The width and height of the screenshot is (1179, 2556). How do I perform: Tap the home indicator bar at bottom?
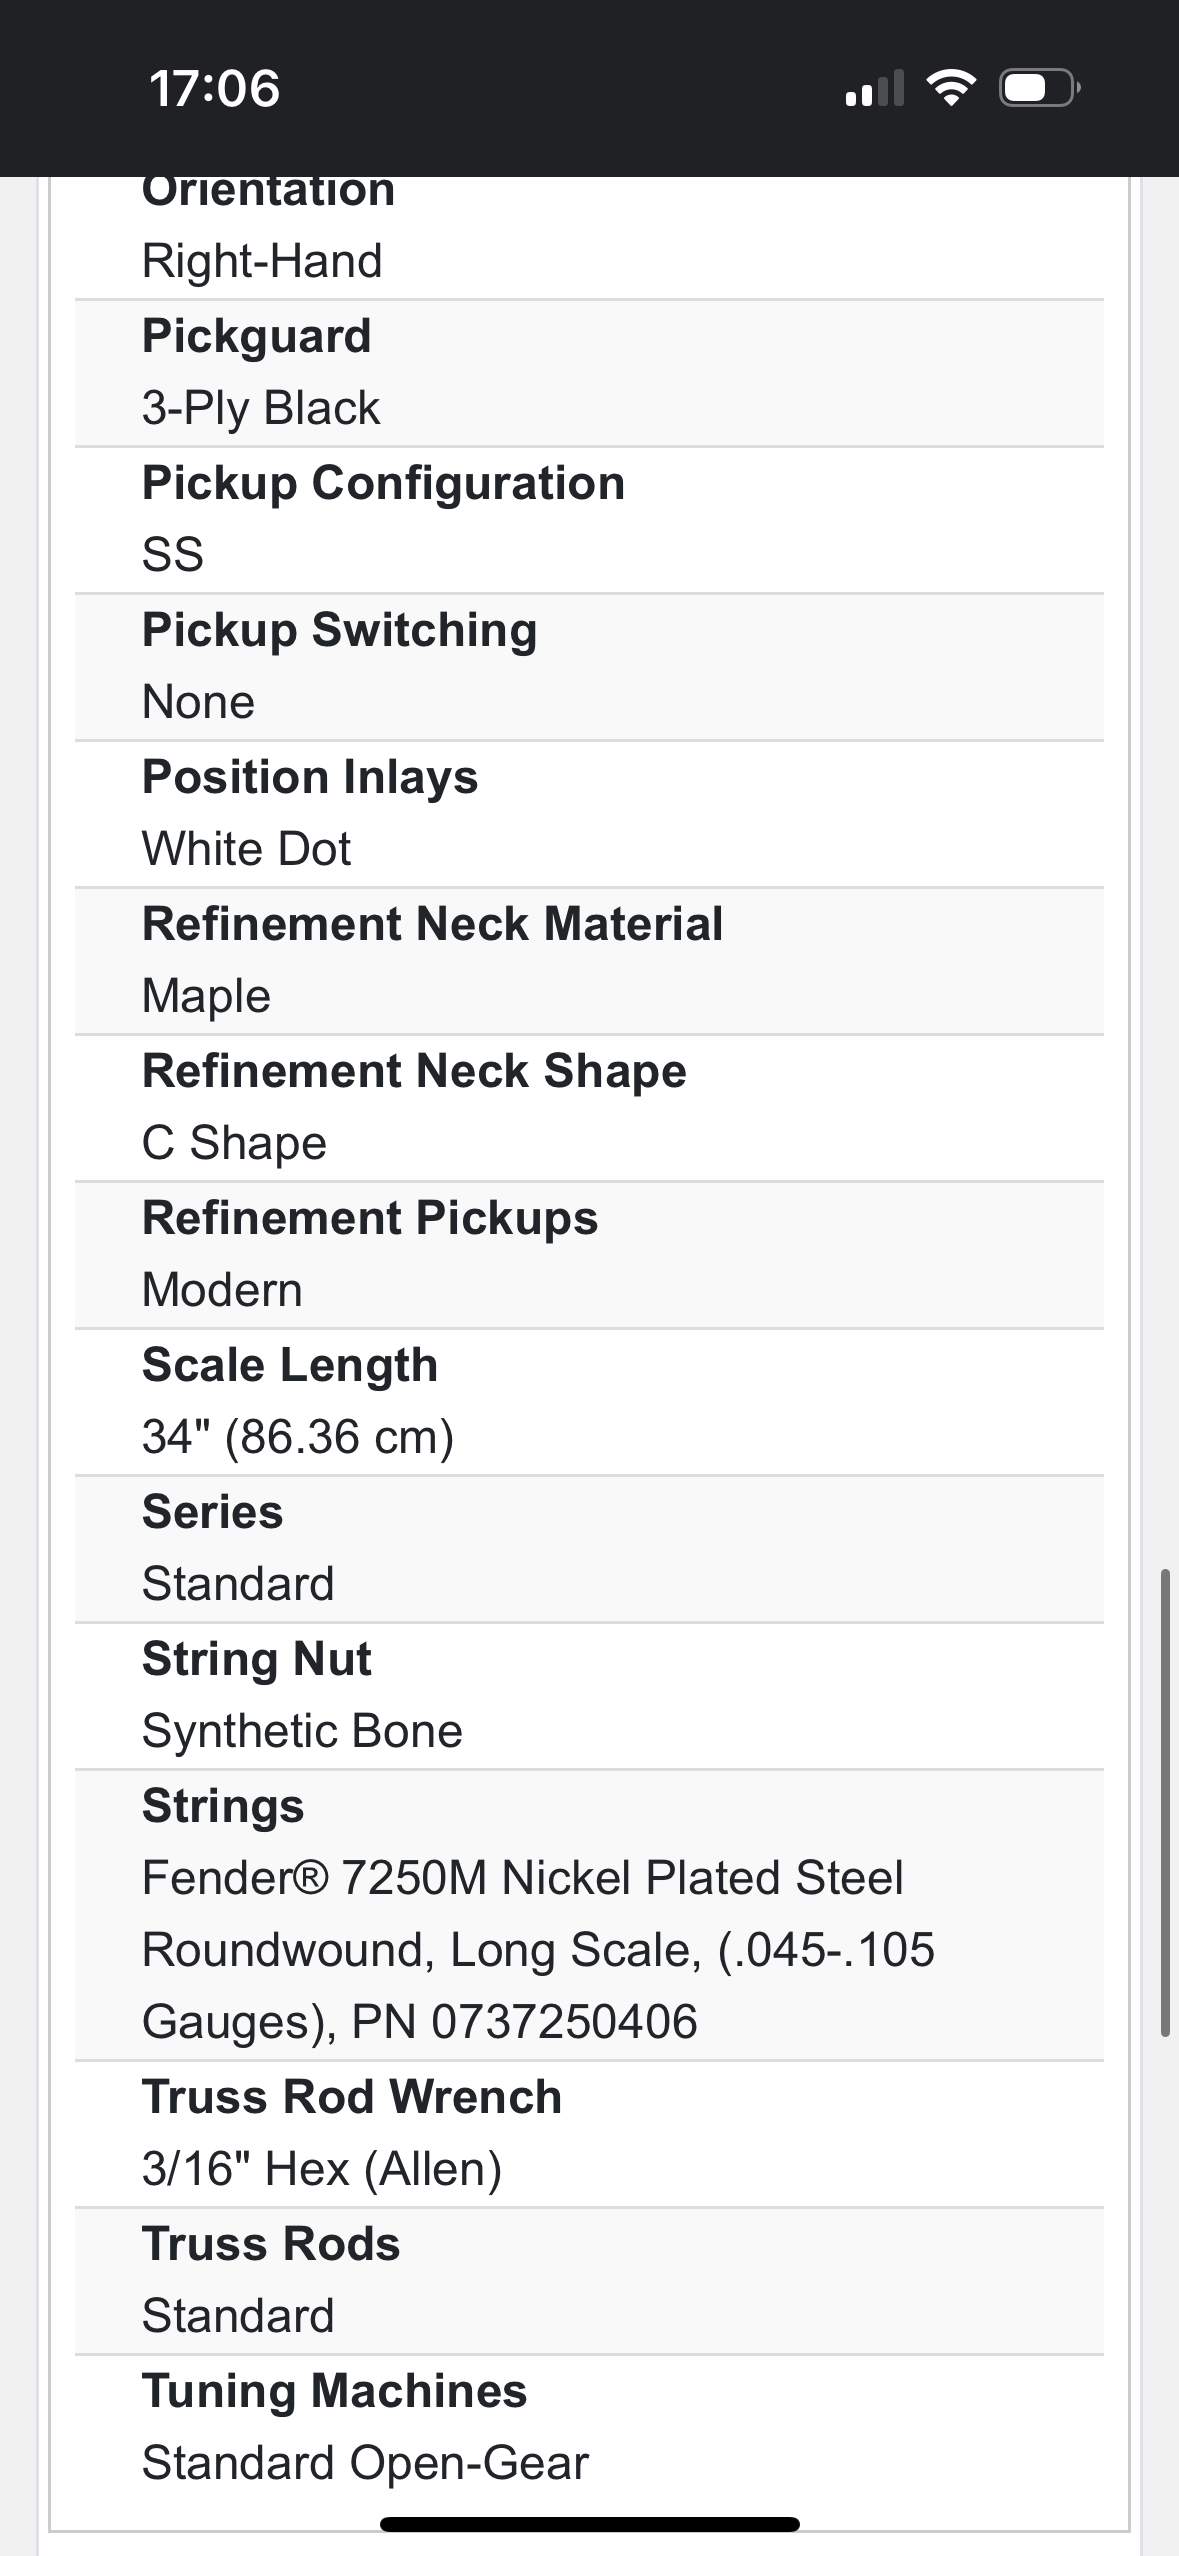[x=589, y=2524]
